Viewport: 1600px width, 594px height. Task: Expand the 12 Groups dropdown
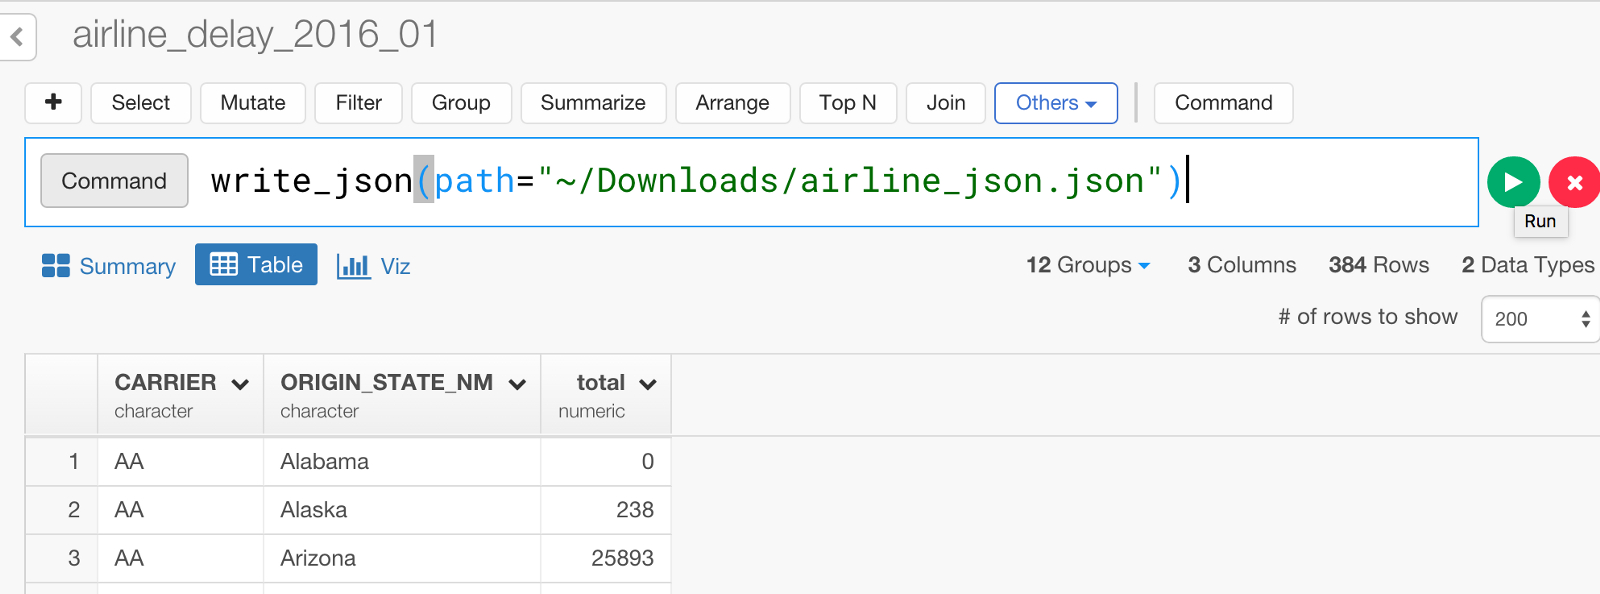coord(1088,265)
